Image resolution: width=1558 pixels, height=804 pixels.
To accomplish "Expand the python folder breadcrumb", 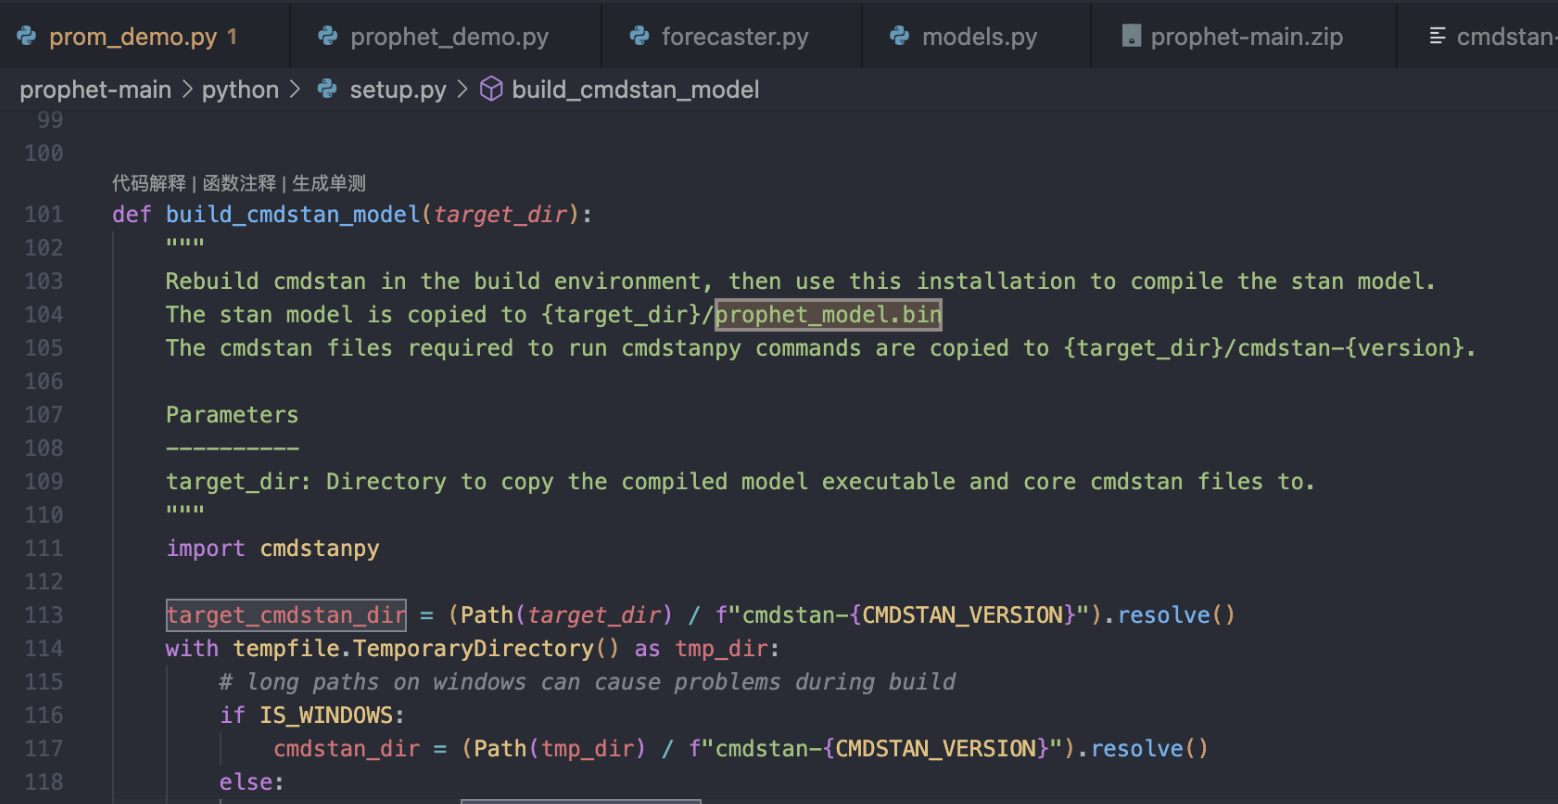I will [240, 90].
